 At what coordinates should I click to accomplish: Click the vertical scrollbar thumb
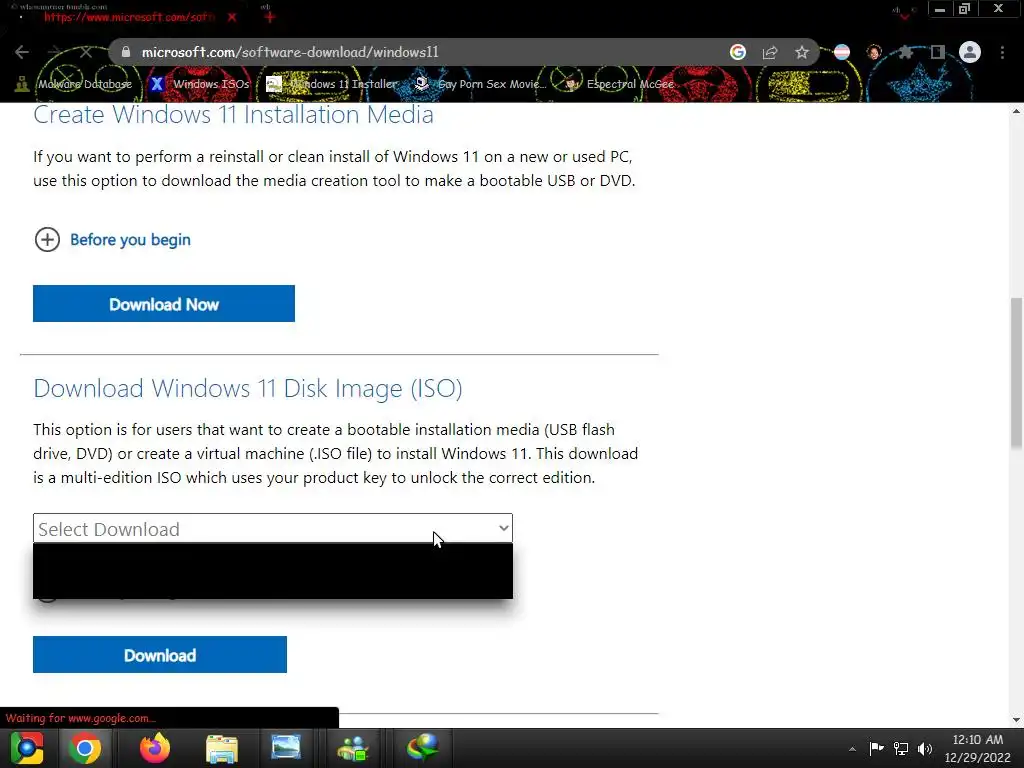1016,372
